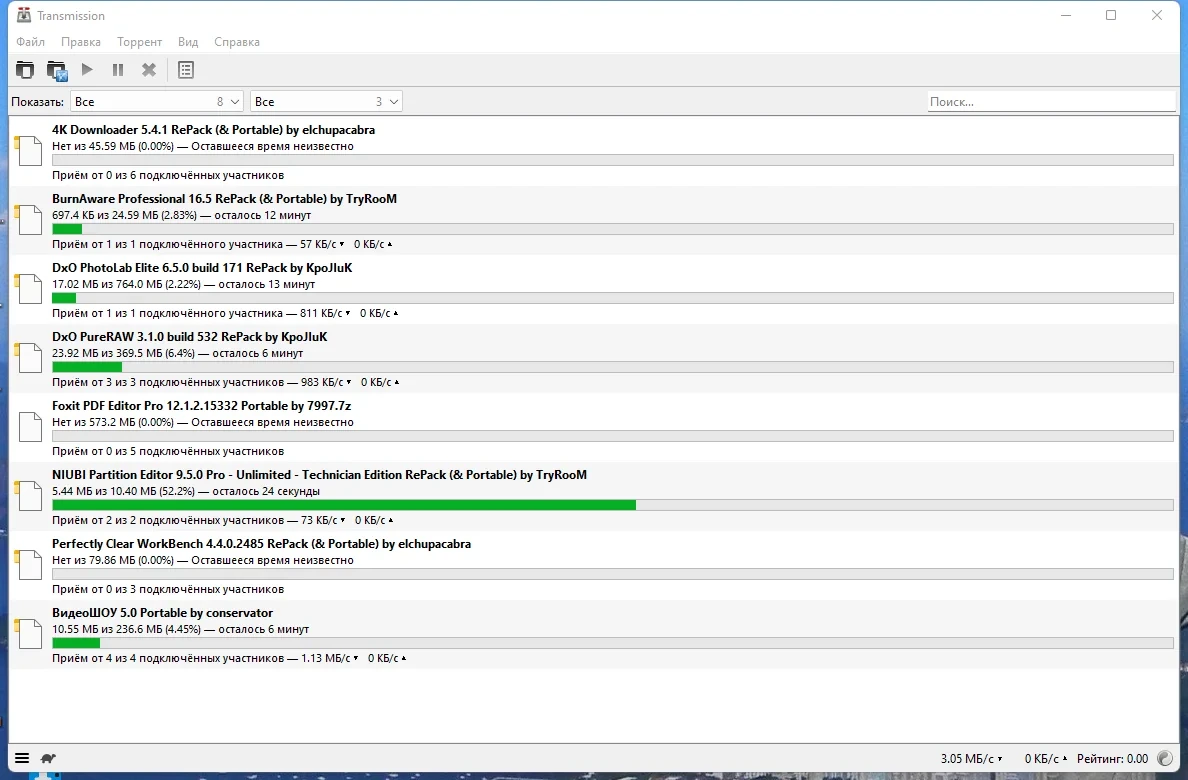The image size is (1188, 780).
Task: Maximize the Transmission window
Action: [x=1111, y=15]
